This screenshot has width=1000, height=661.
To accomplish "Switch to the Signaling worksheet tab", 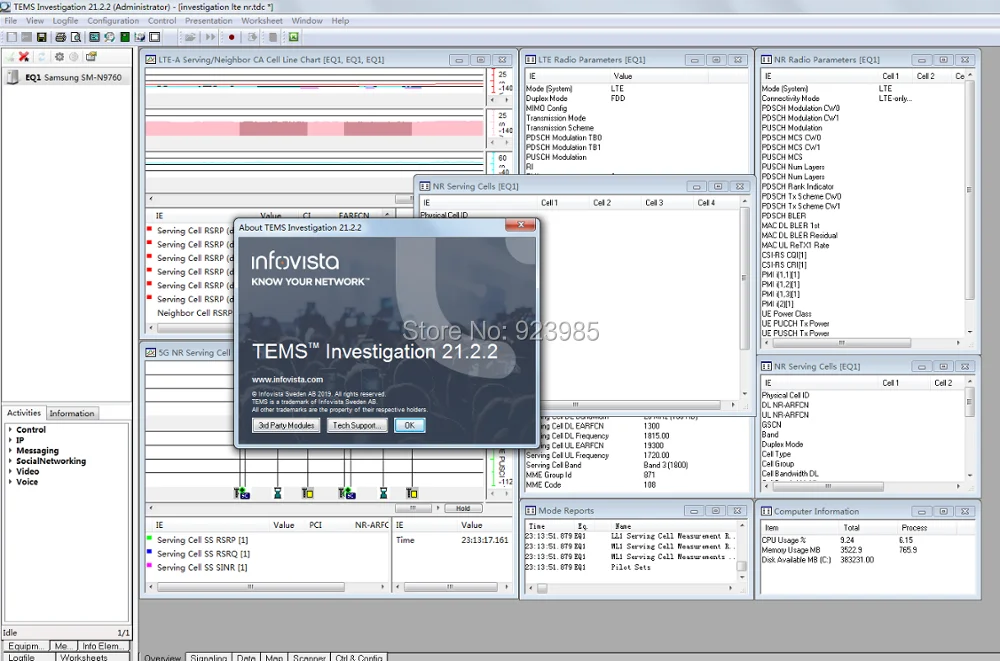I will [x=209, y=657].
